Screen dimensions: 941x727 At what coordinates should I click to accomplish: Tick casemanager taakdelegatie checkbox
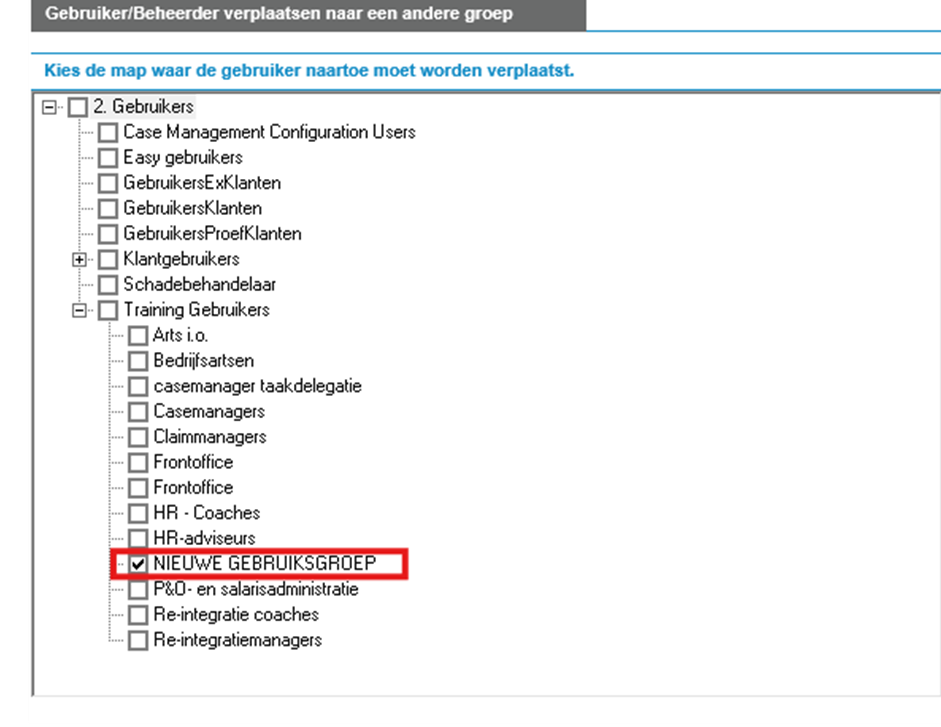[138, 387]
